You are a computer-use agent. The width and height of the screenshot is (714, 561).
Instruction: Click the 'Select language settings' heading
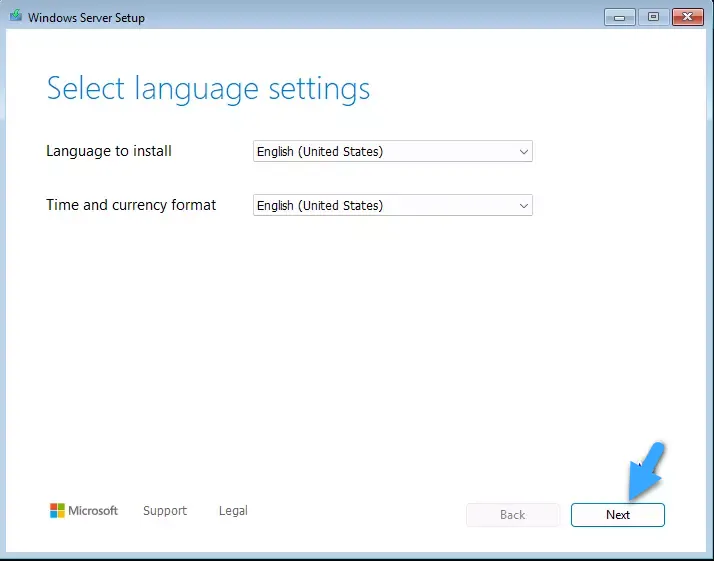(208, 89)
